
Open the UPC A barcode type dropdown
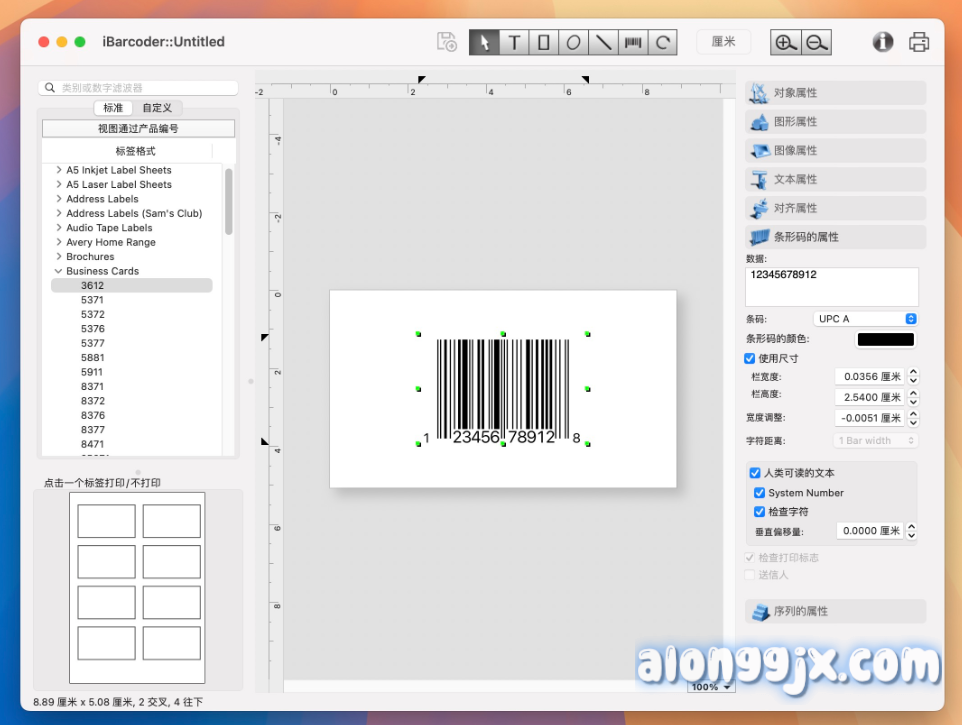click(x=866, y=319)
